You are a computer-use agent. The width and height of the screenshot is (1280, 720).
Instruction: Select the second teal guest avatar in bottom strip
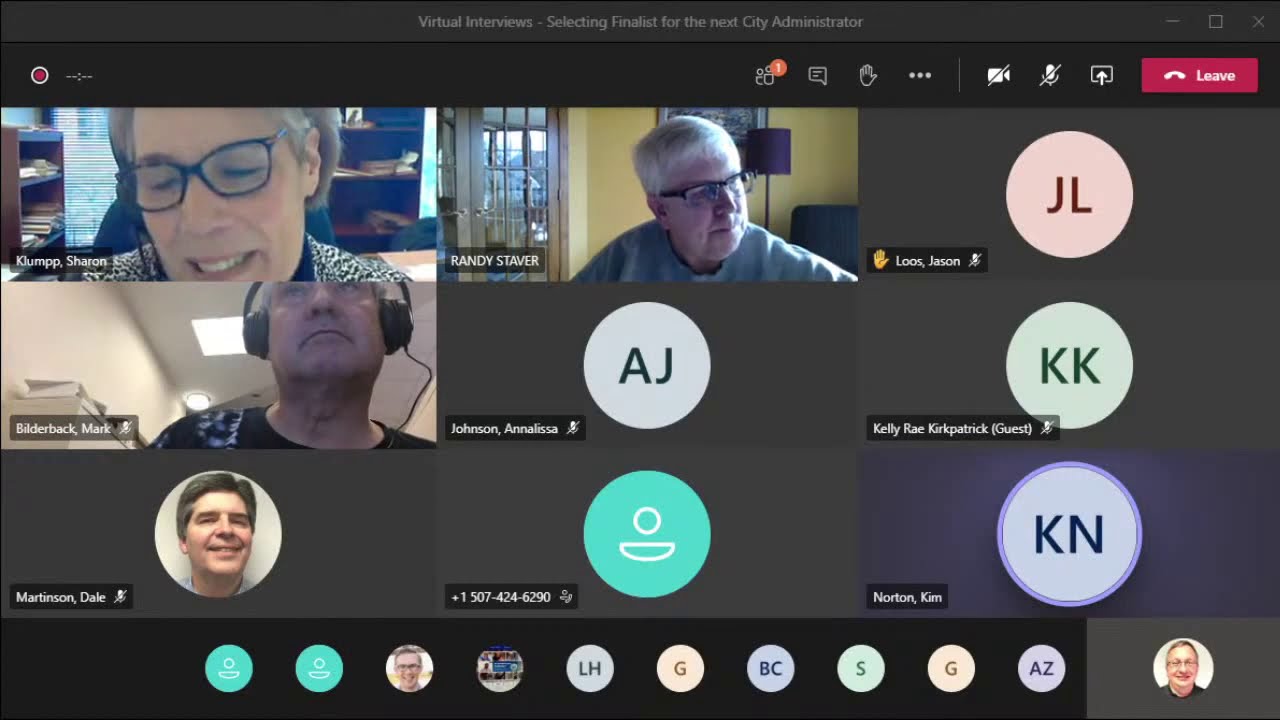pyautogui.click(x=319, y=668)
